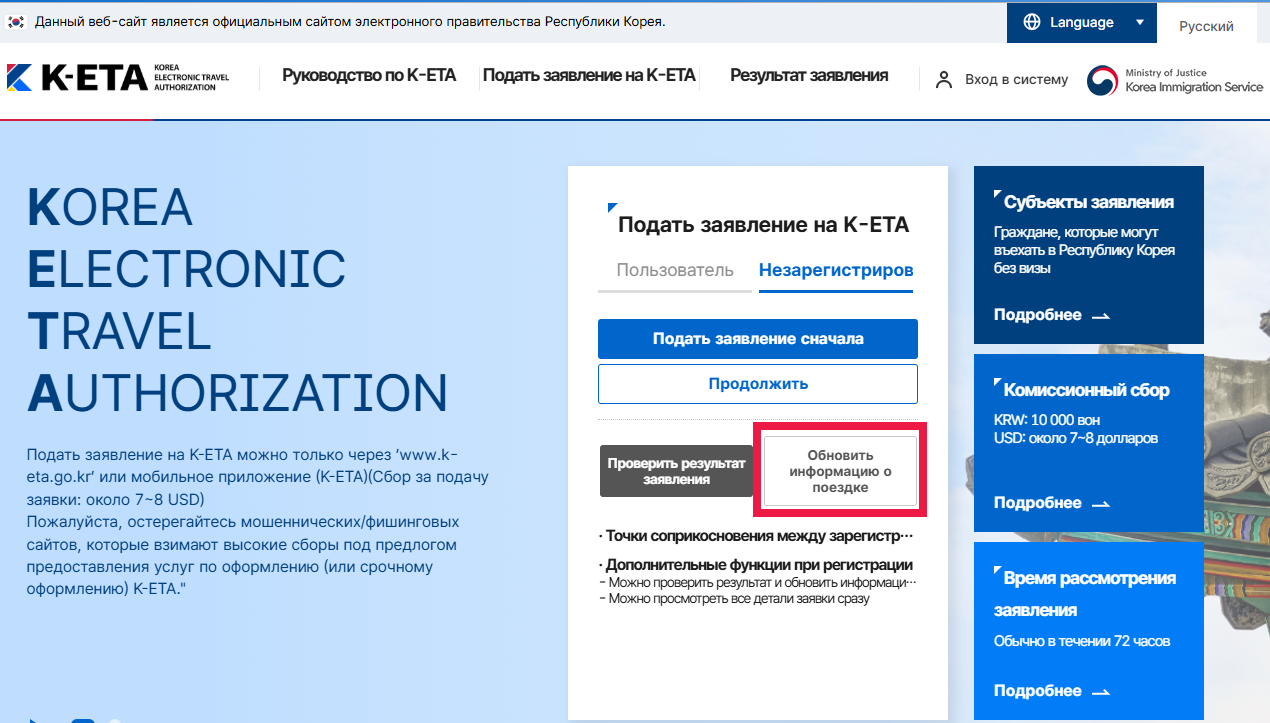Click the arrow icon in Время рассмотрения card
Screen dimensions: 1270x723
click(x=1100, y=692)
